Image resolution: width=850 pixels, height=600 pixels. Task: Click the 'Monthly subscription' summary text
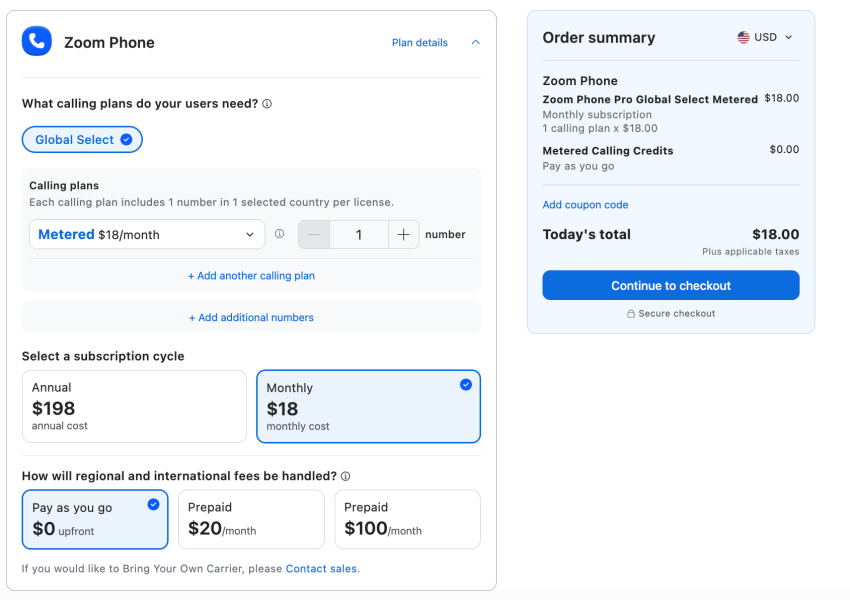click(x=597, y=115)
